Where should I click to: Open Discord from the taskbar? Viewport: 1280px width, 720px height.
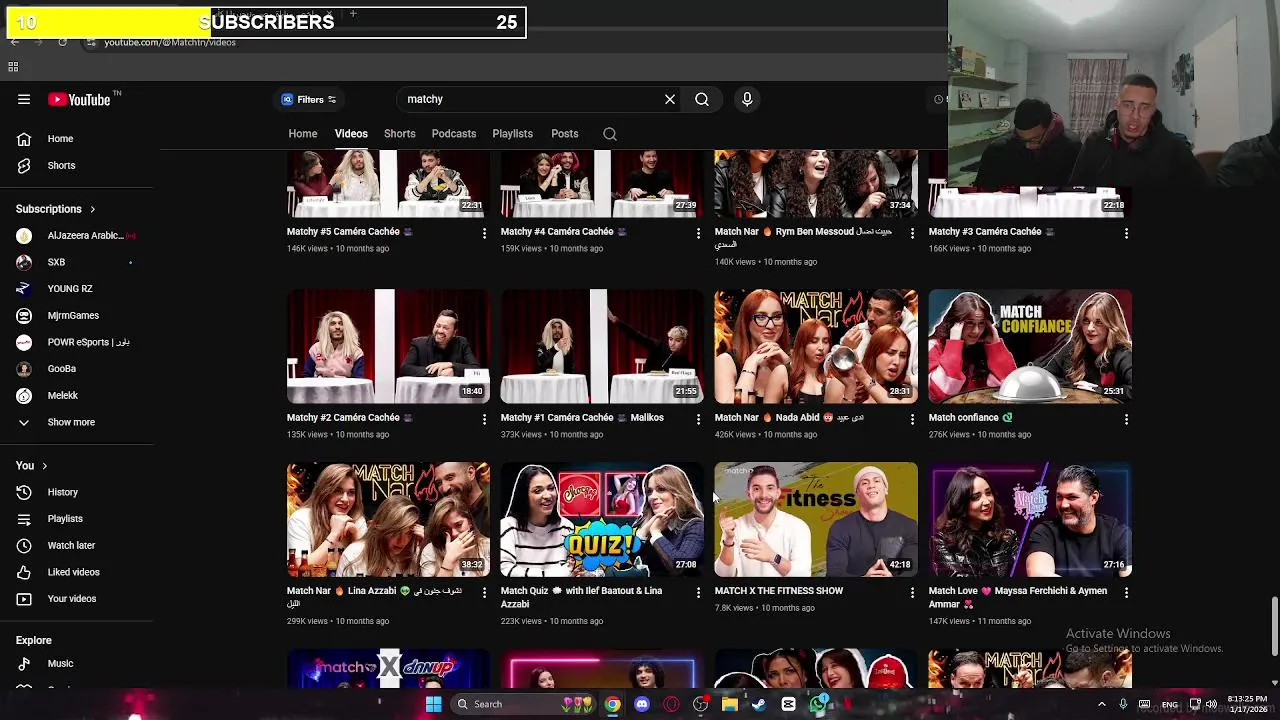[x=642, y=704]
